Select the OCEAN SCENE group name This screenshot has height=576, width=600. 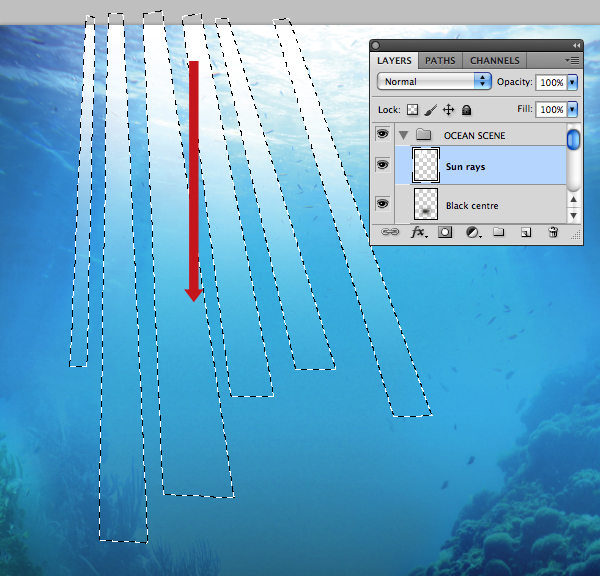click(474, 135)
